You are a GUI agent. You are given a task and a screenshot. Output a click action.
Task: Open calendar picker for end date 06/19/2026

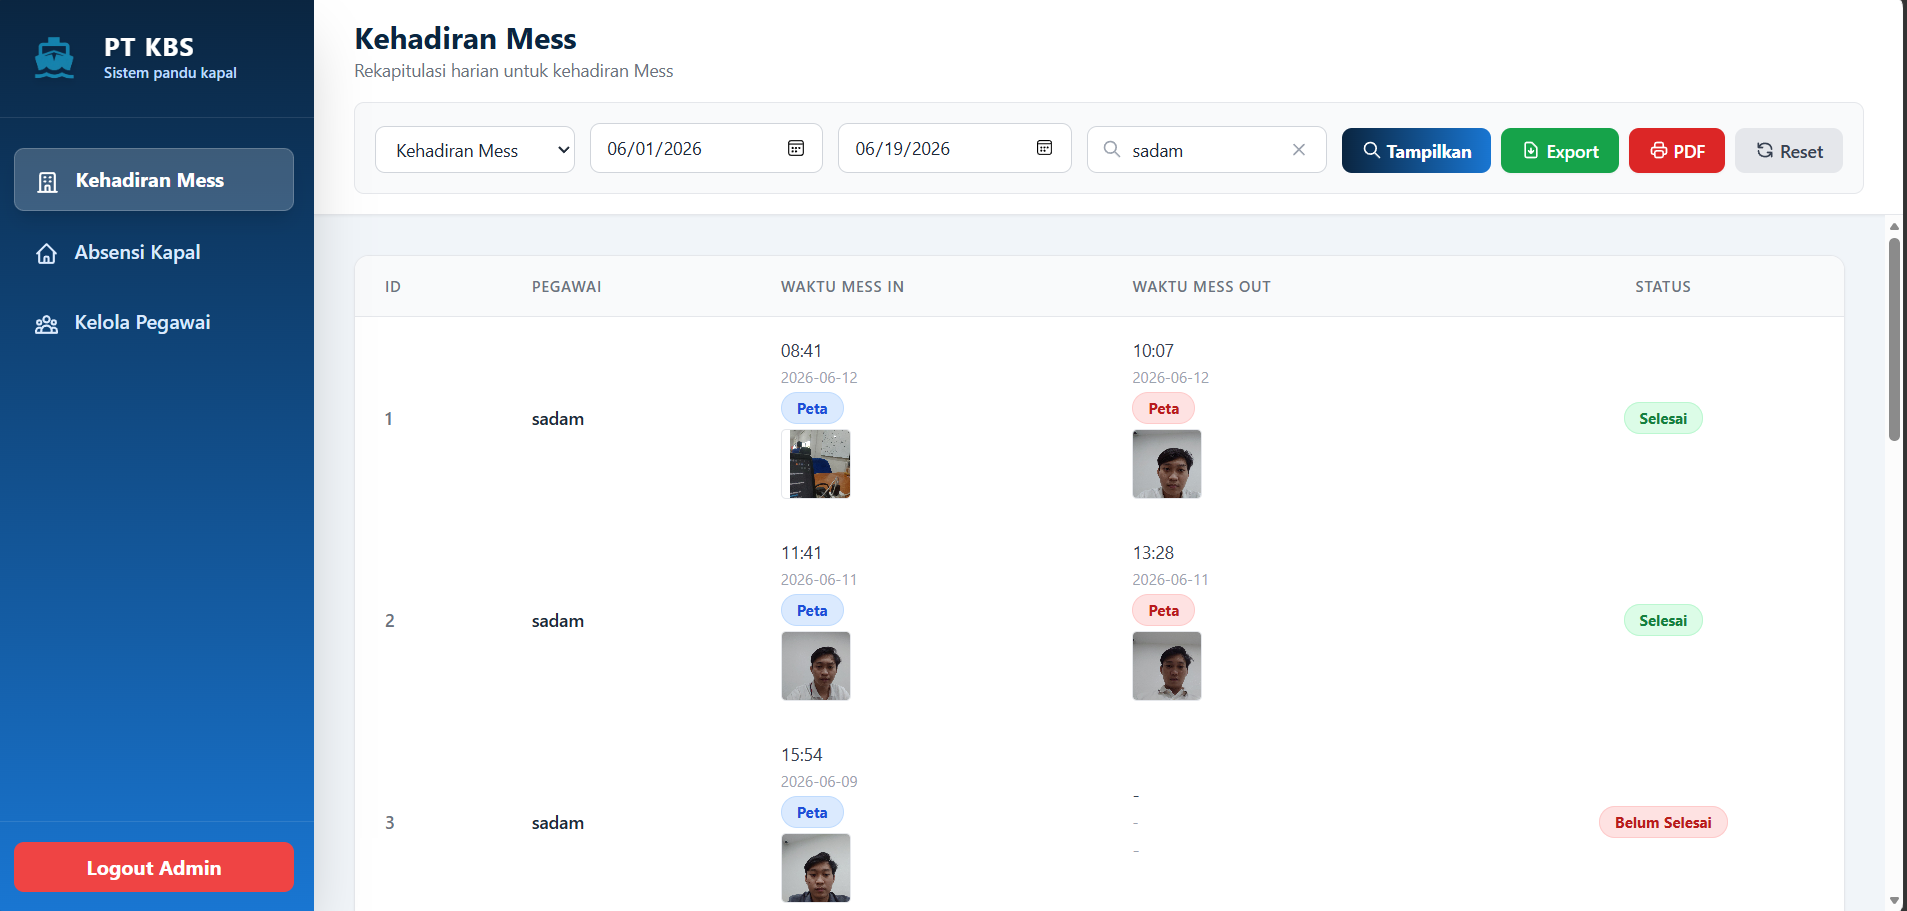point(1044,148)
